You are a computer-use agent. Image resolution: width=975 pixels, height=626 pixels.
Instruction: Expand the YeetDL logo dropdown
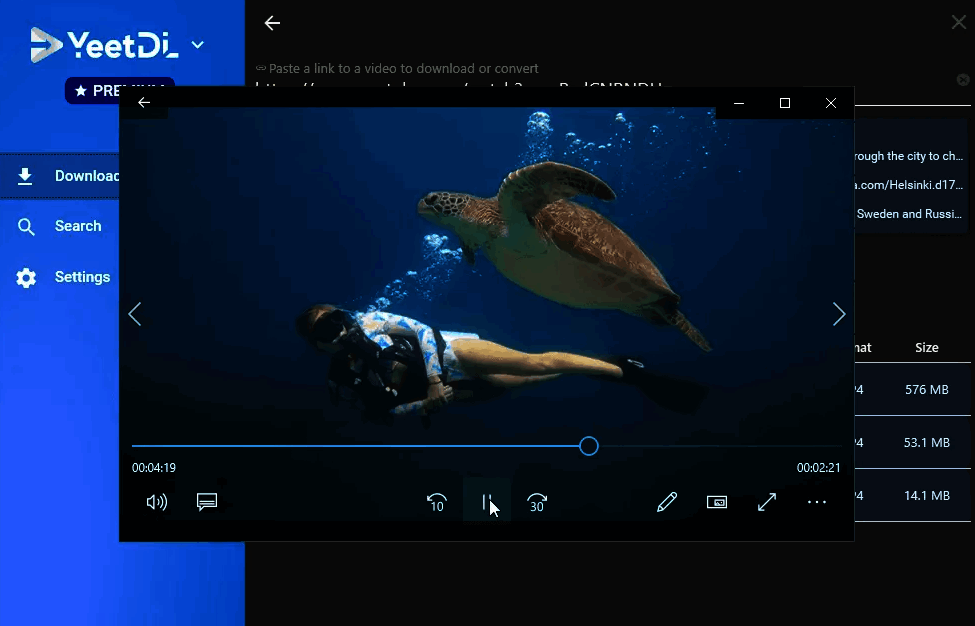tap(198, 44)
